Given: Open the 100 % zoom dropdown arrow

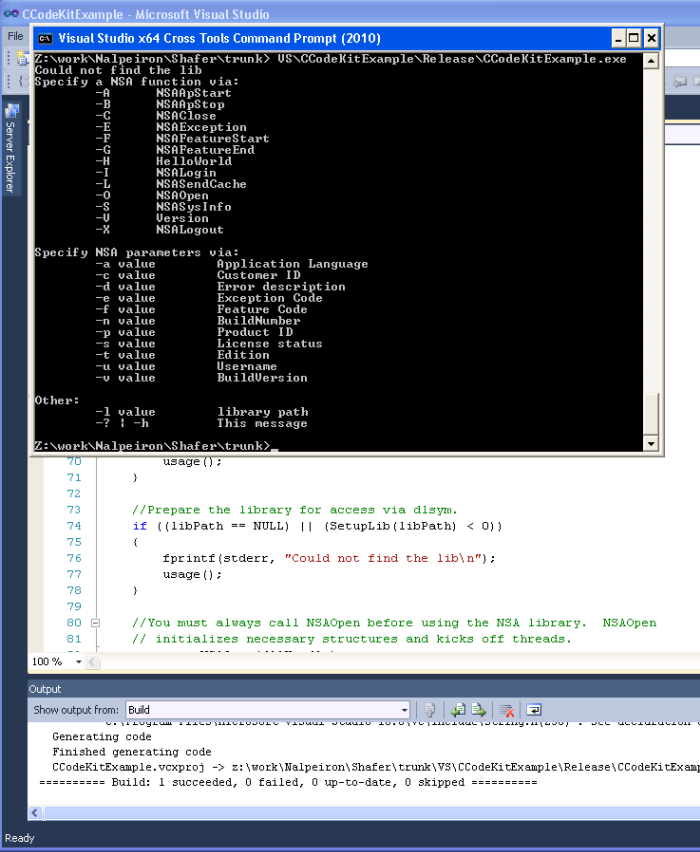Looking at the screenshot, I should pos(79,662).
